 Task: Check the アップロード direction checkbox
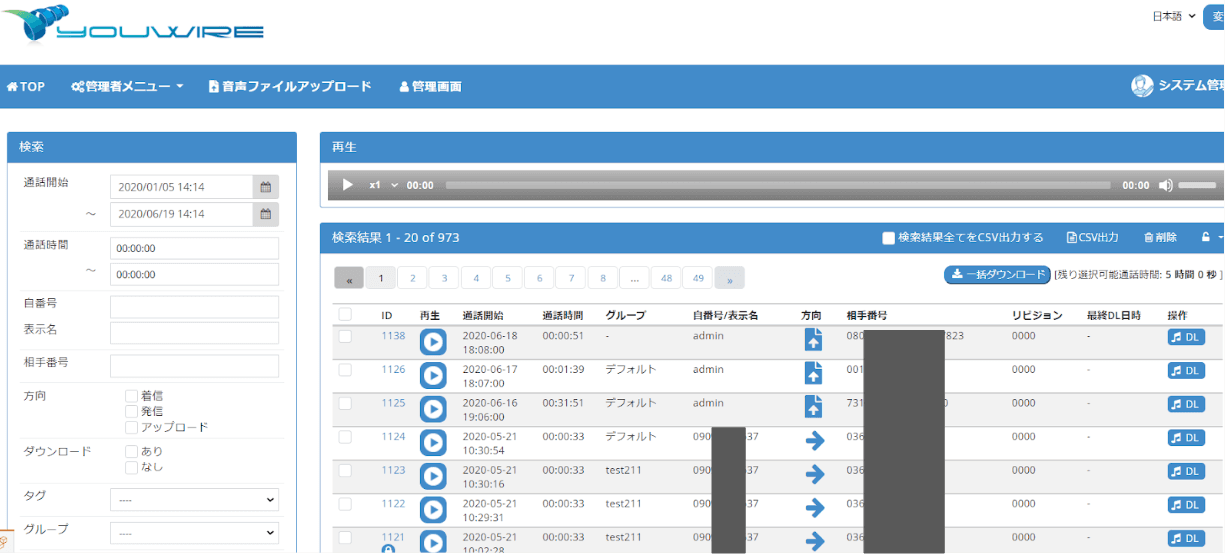[x=132, y=427]
